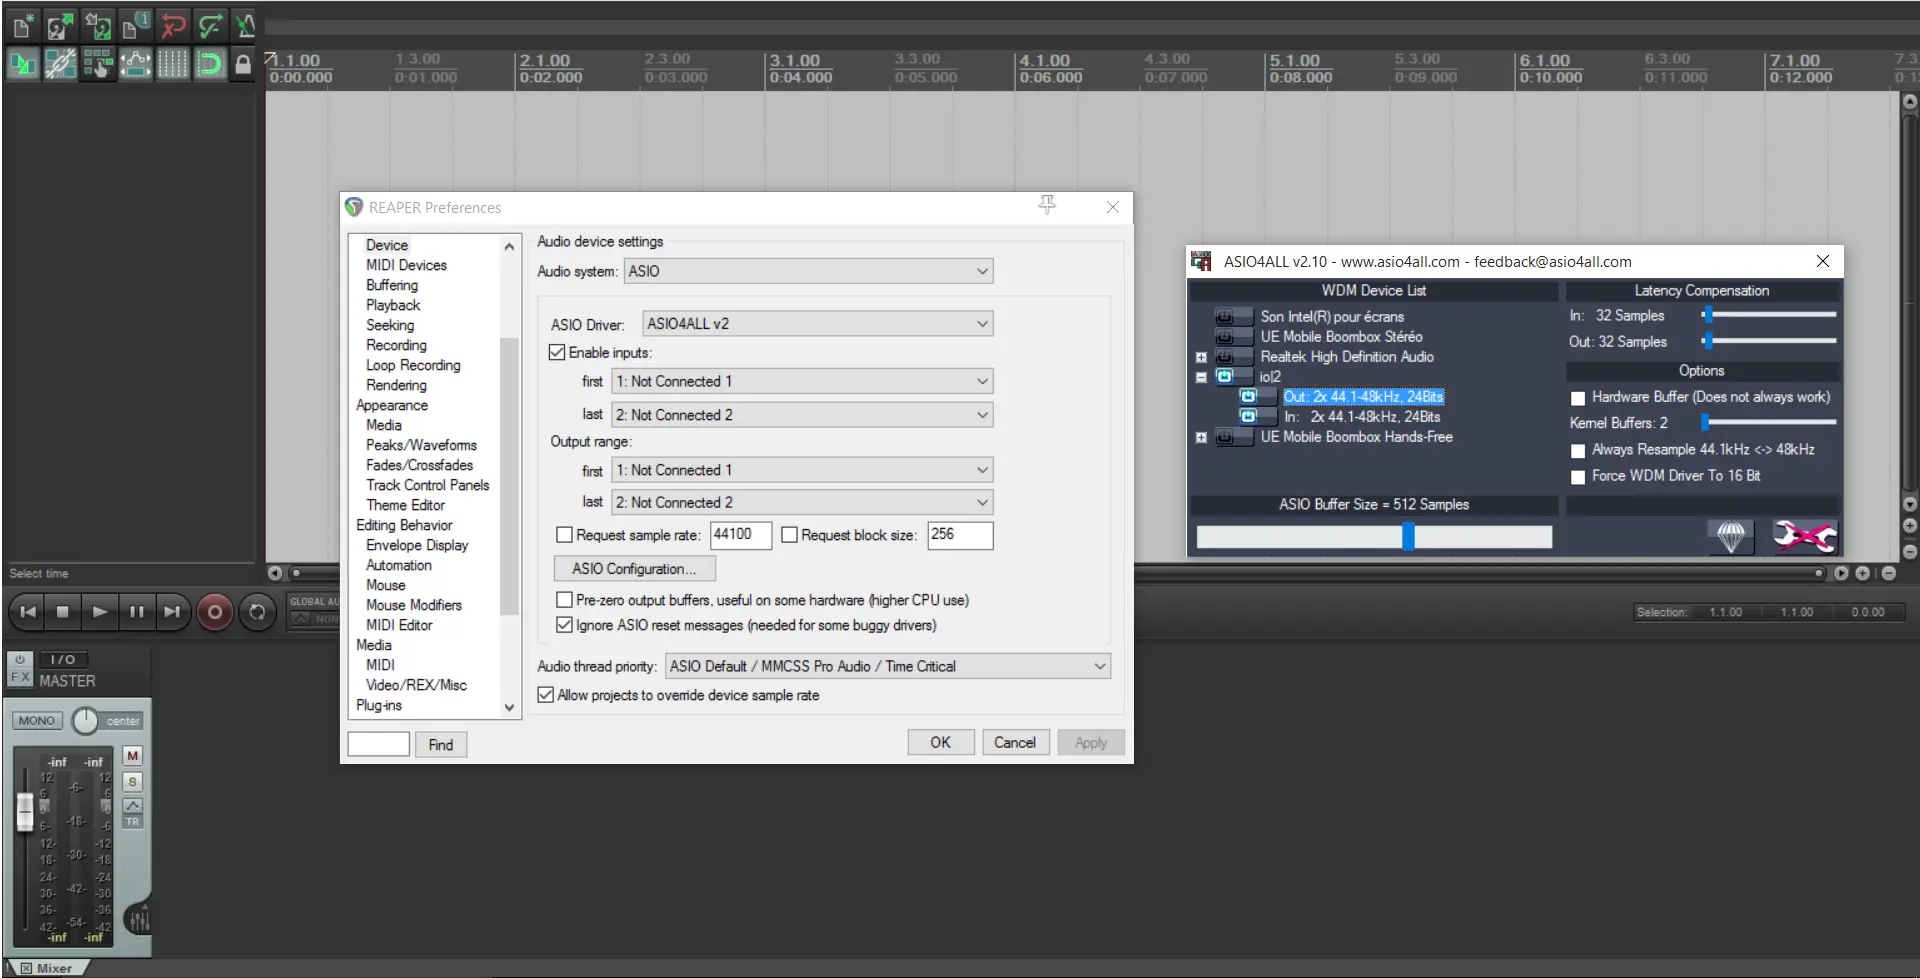Viewport: 1920px width, 978px height.
Task: Click the New Project toolbar icon
Action: click(22, 25)
